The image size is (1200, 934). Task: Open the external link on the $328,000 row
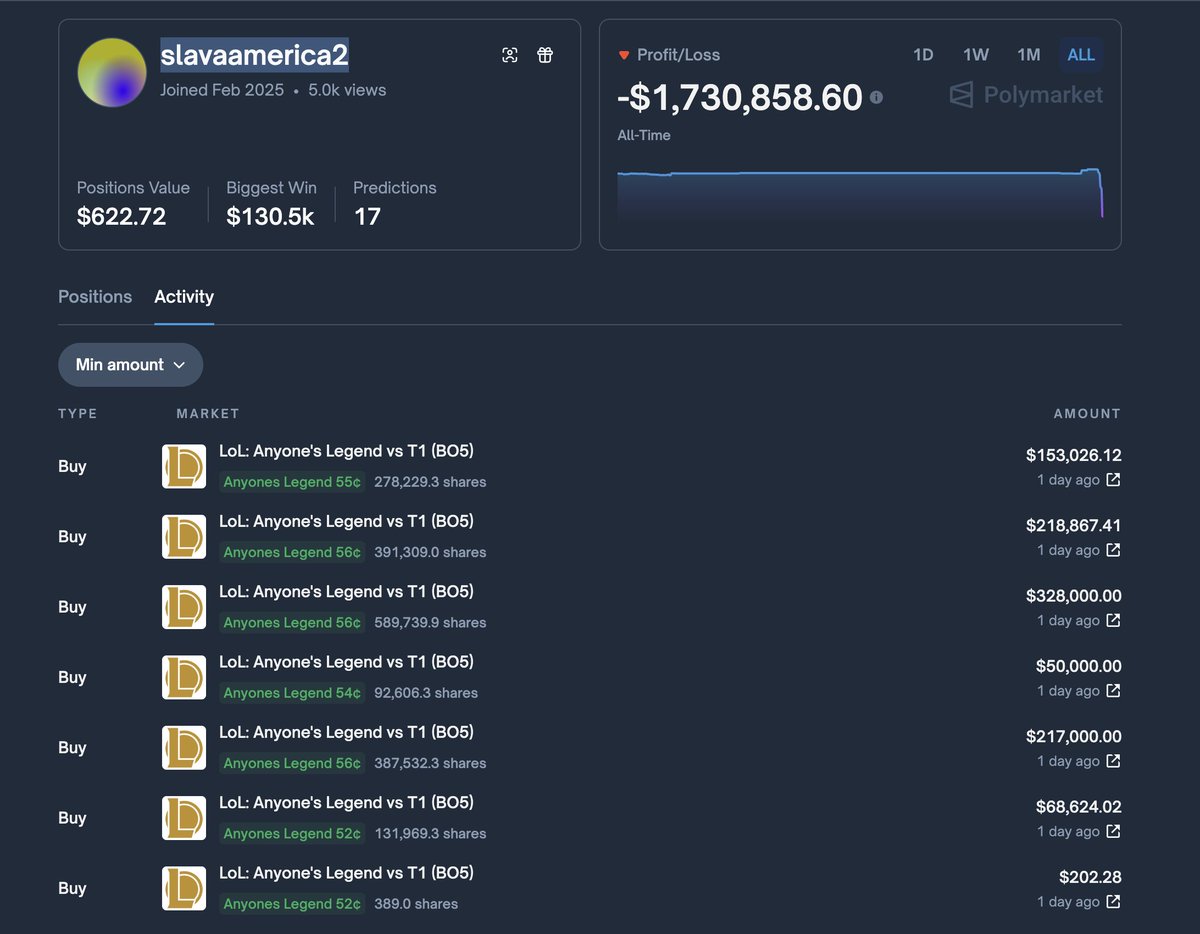[x=1112, y=620]
